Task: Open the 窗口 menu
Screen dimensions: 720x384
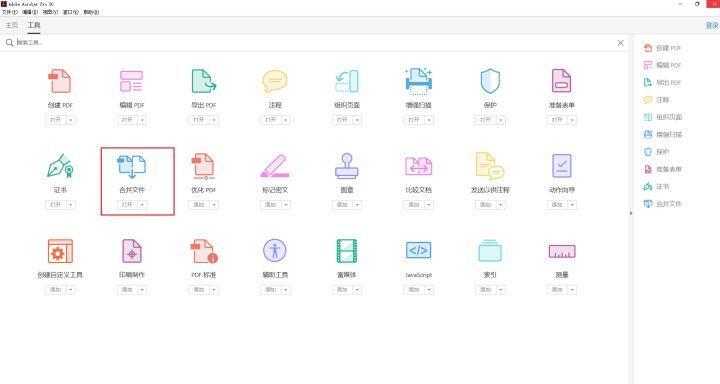Action: point(70,12)
